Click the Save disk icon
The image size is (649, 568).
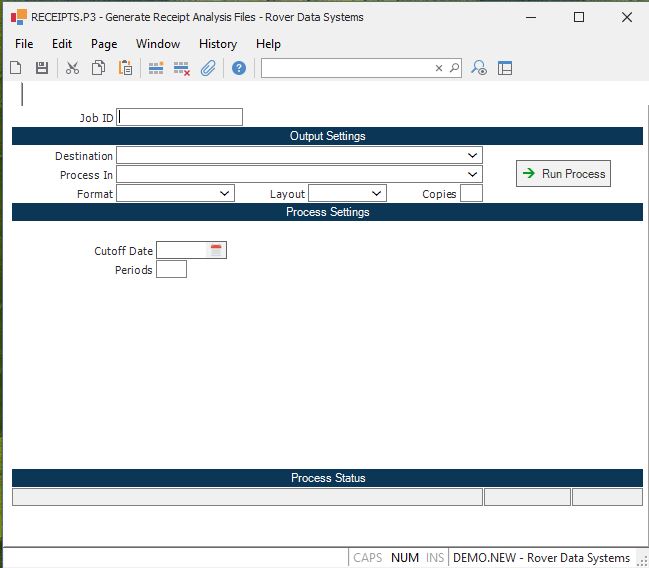pos(42,68)
